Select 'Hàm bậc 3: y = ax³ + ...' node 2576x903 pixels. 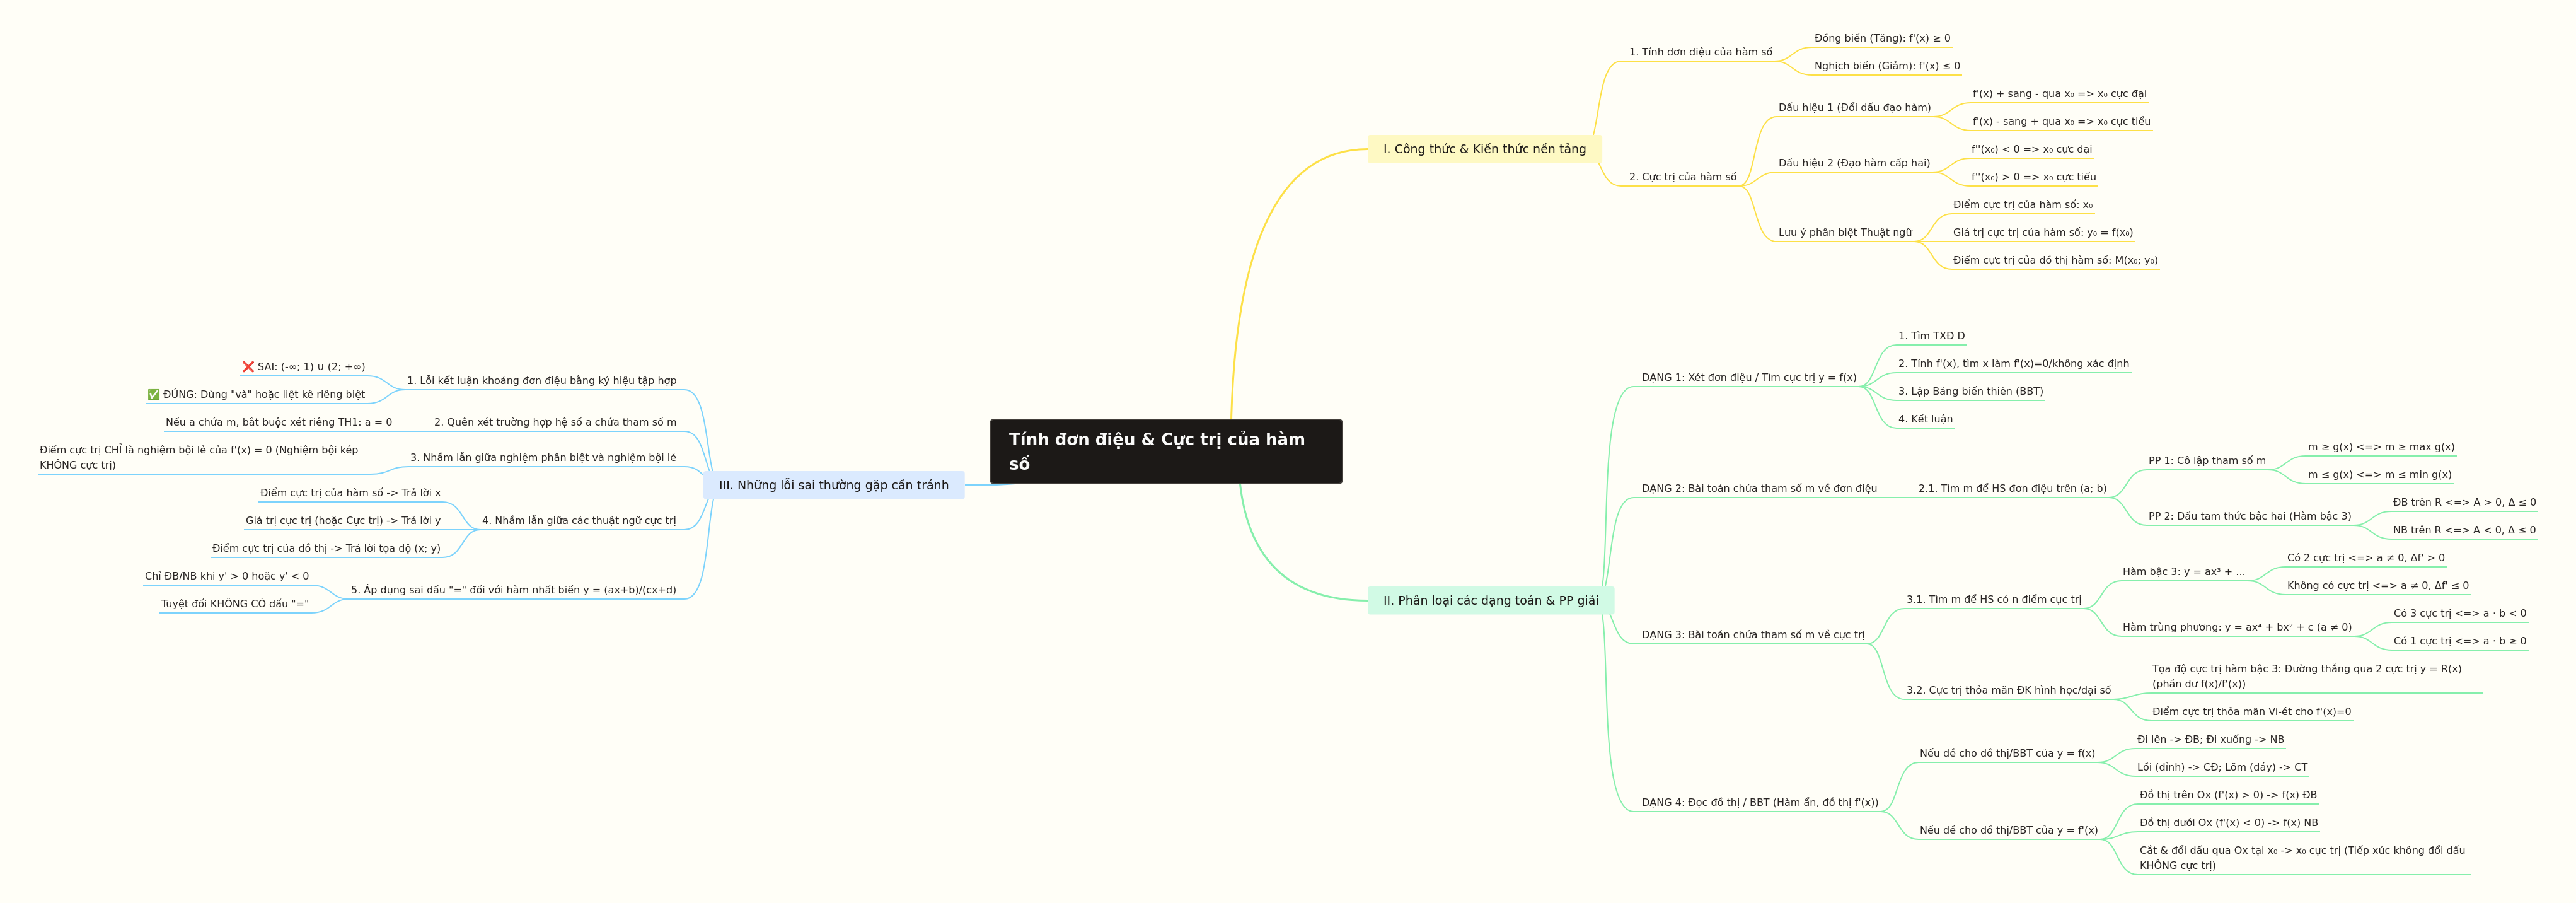coord(2183,572)
